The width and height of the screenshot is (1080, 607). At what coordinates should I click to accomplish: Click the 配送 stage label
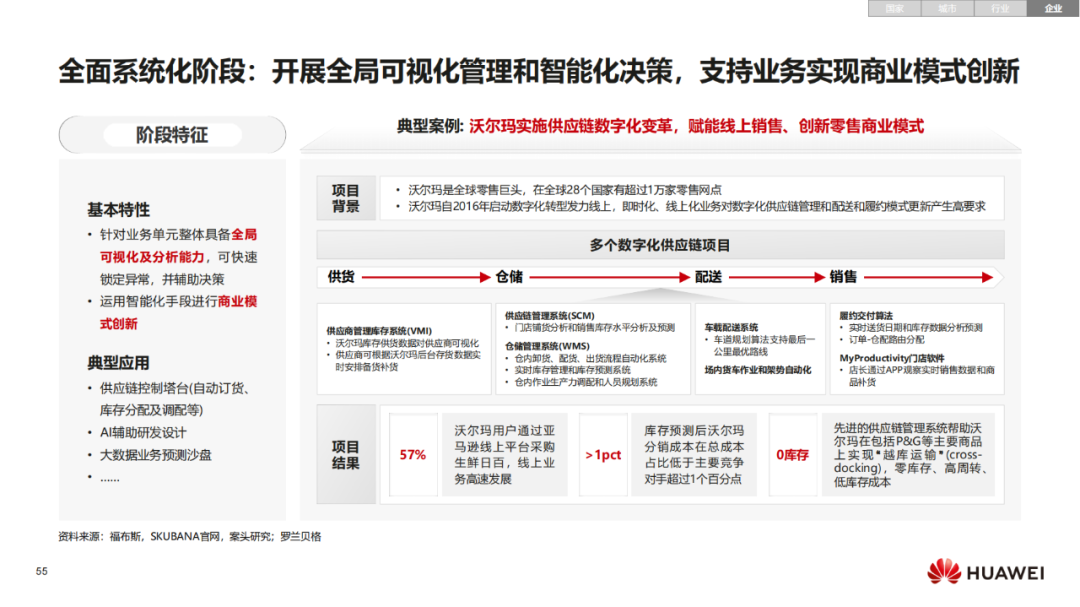tap(708, 277)
